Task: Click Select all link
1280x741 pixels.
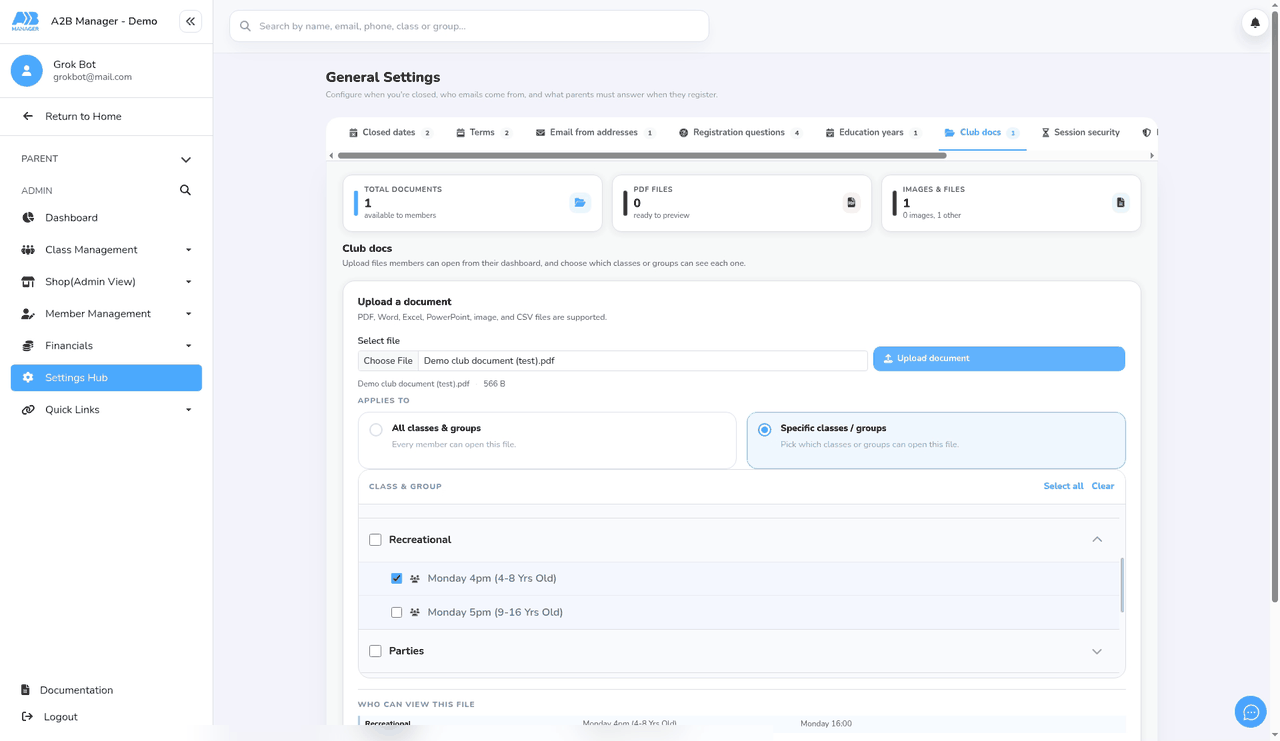Action: tap(1063, 486)
